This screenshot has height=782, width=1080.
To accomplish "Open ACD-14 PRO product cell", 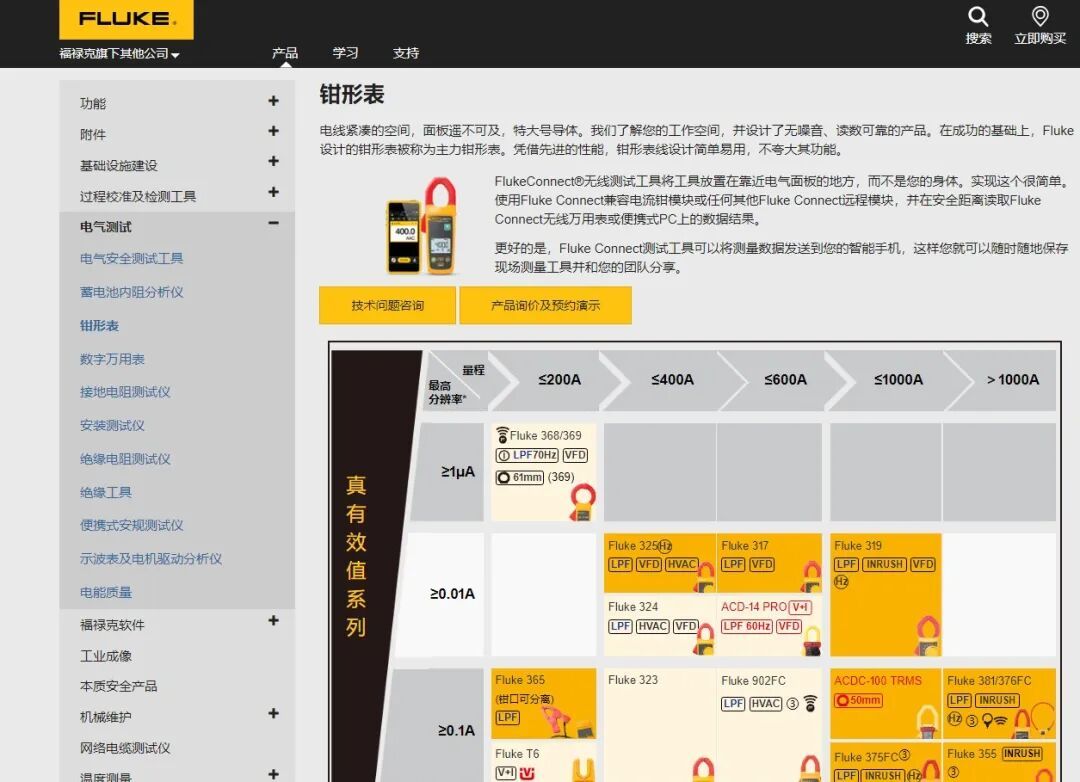I will 769,625.
